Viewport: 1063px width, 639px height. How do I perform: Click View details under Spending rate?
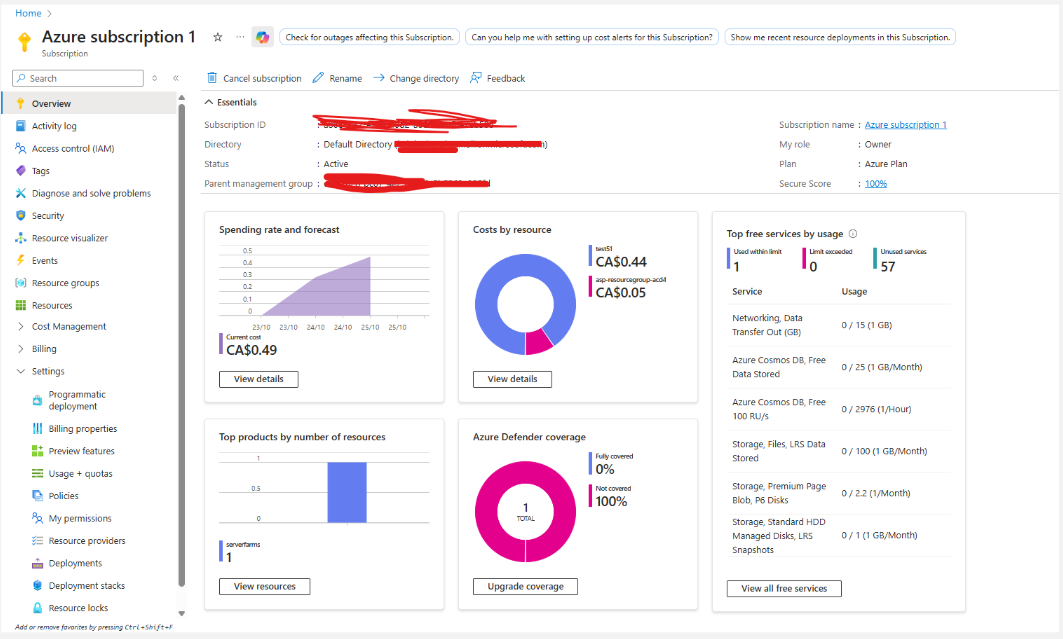[x=258, y=379]
